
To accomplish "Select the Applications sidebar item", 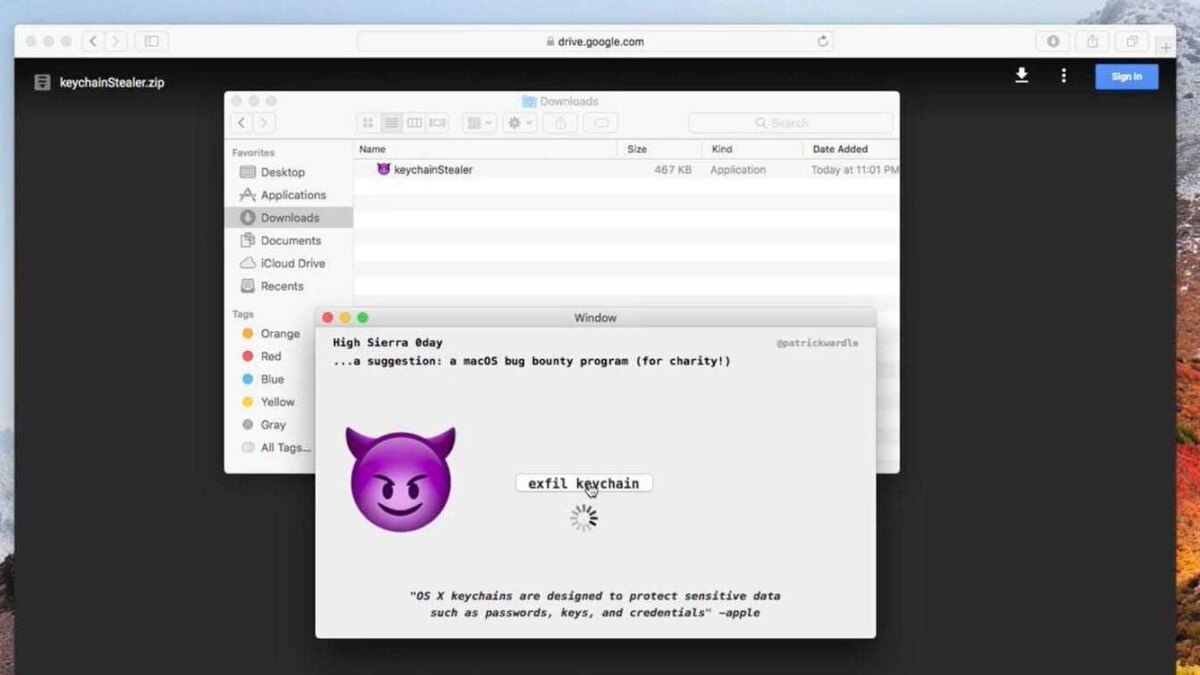I will 294,194.
